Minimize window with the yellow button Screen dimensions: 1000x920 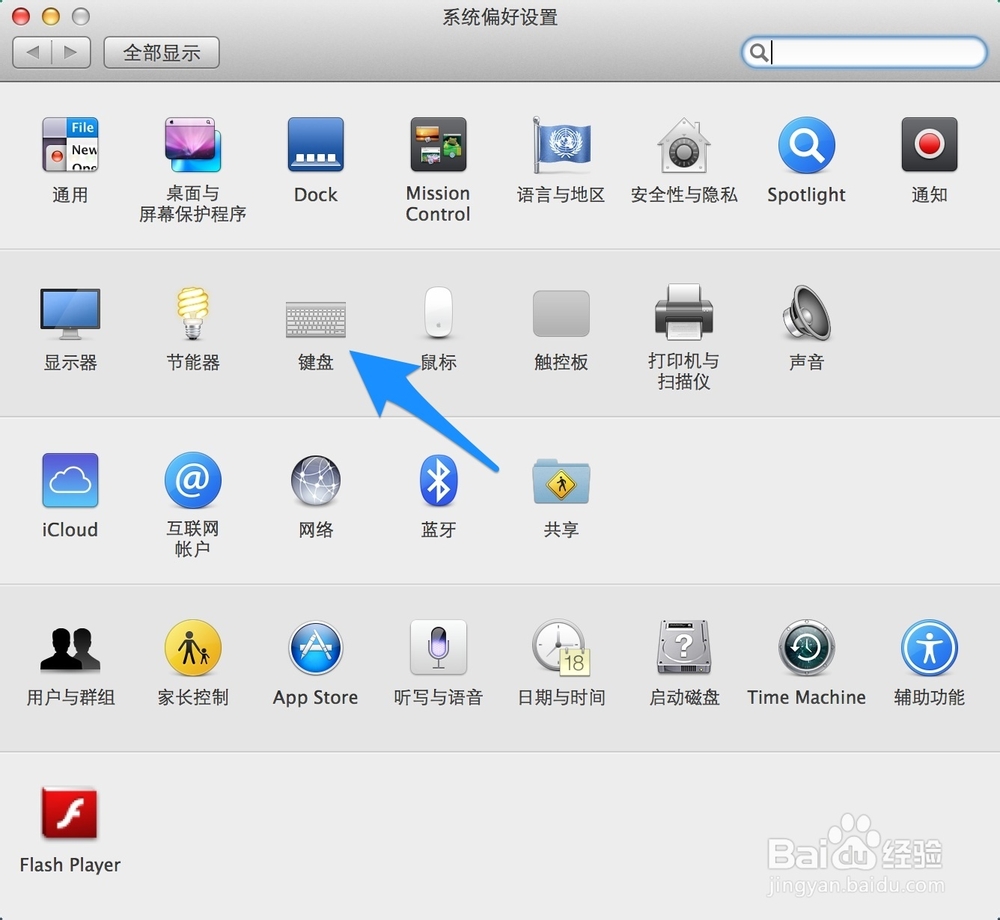point(51,16)
